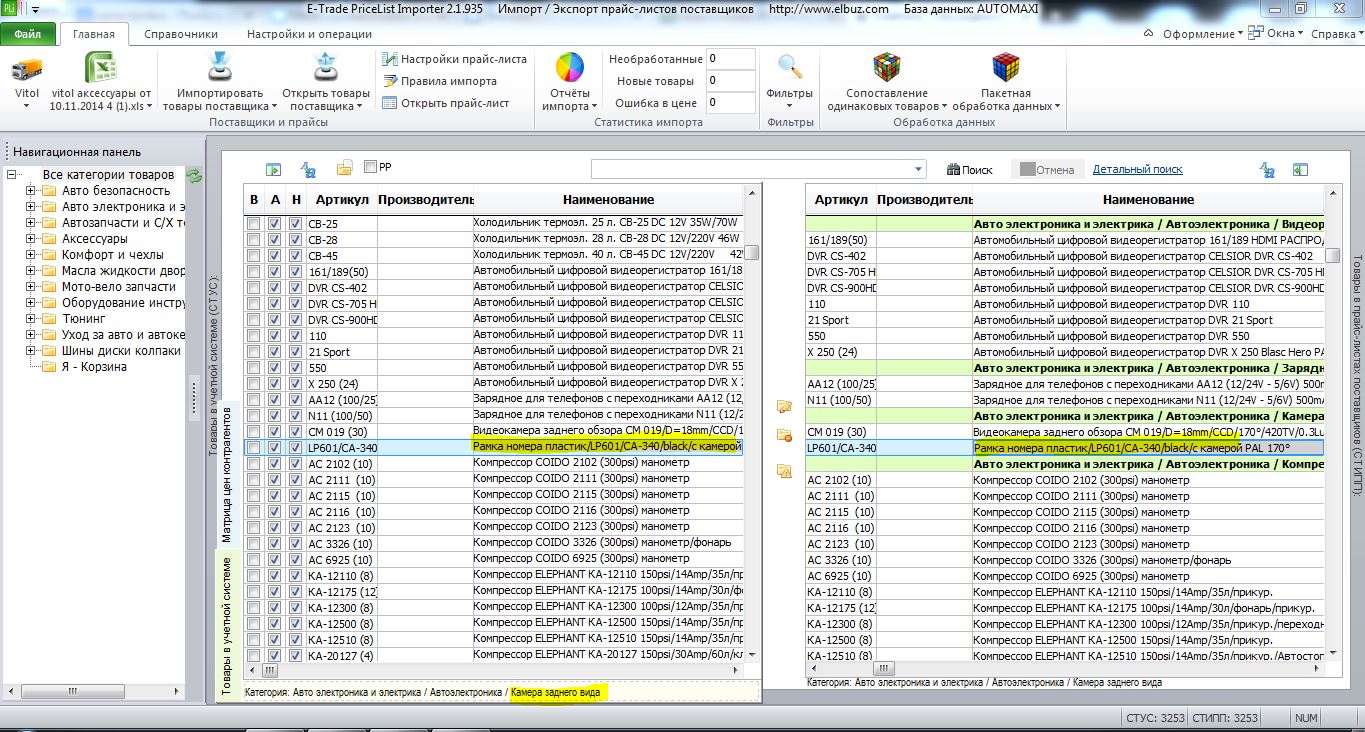Click Импортировать товары поставщика icon
Screen dimensions: 1365x732
[220, 67]
